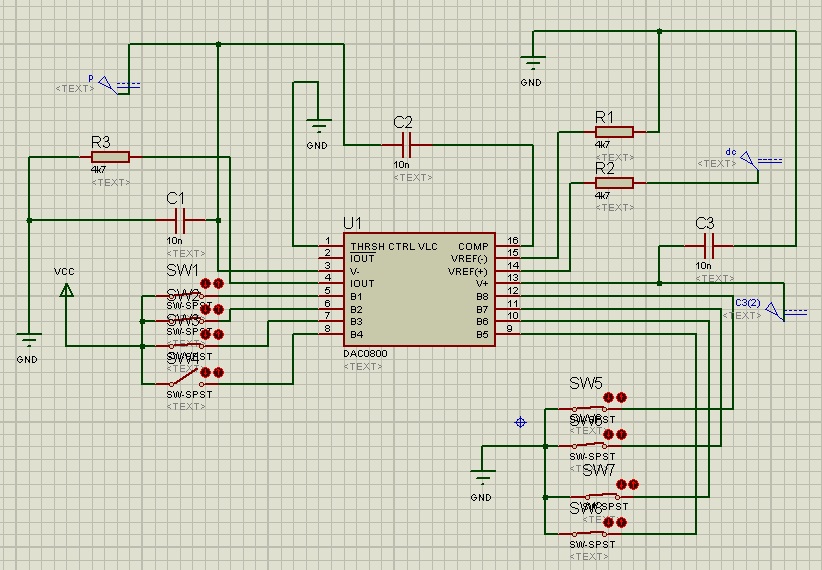Click the blue origin marker crosshair
This screenshot has width=822, height=570.
[x=520, y=422]
